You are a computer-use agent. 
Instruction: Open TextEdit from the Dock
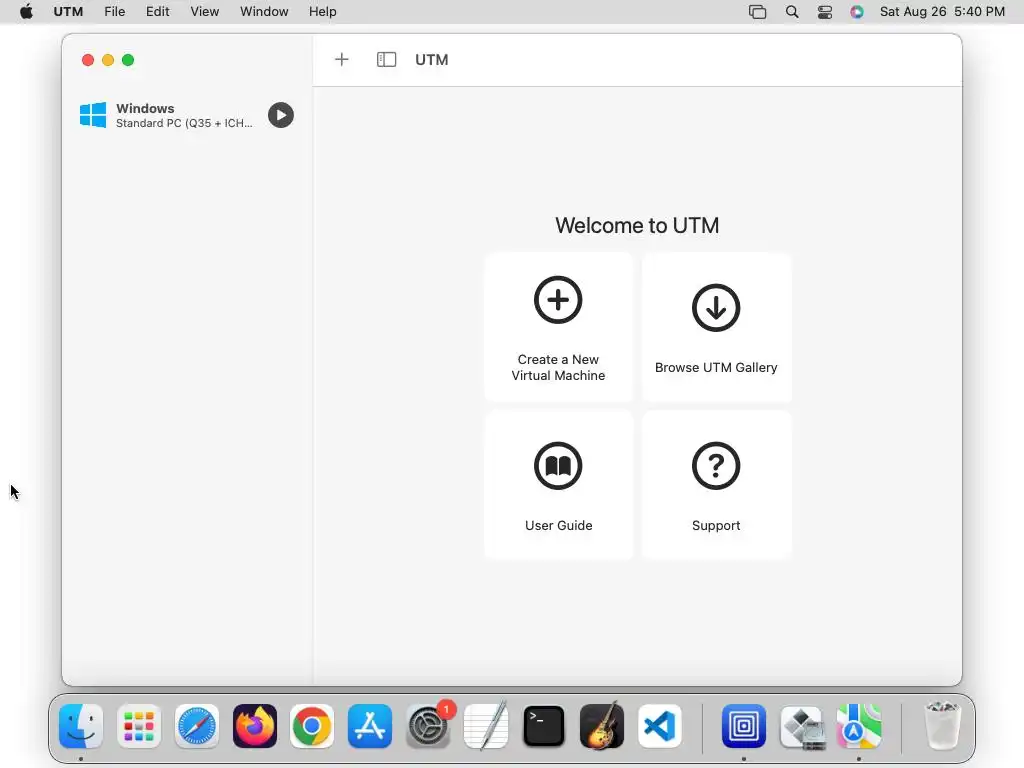click(486, 726)
